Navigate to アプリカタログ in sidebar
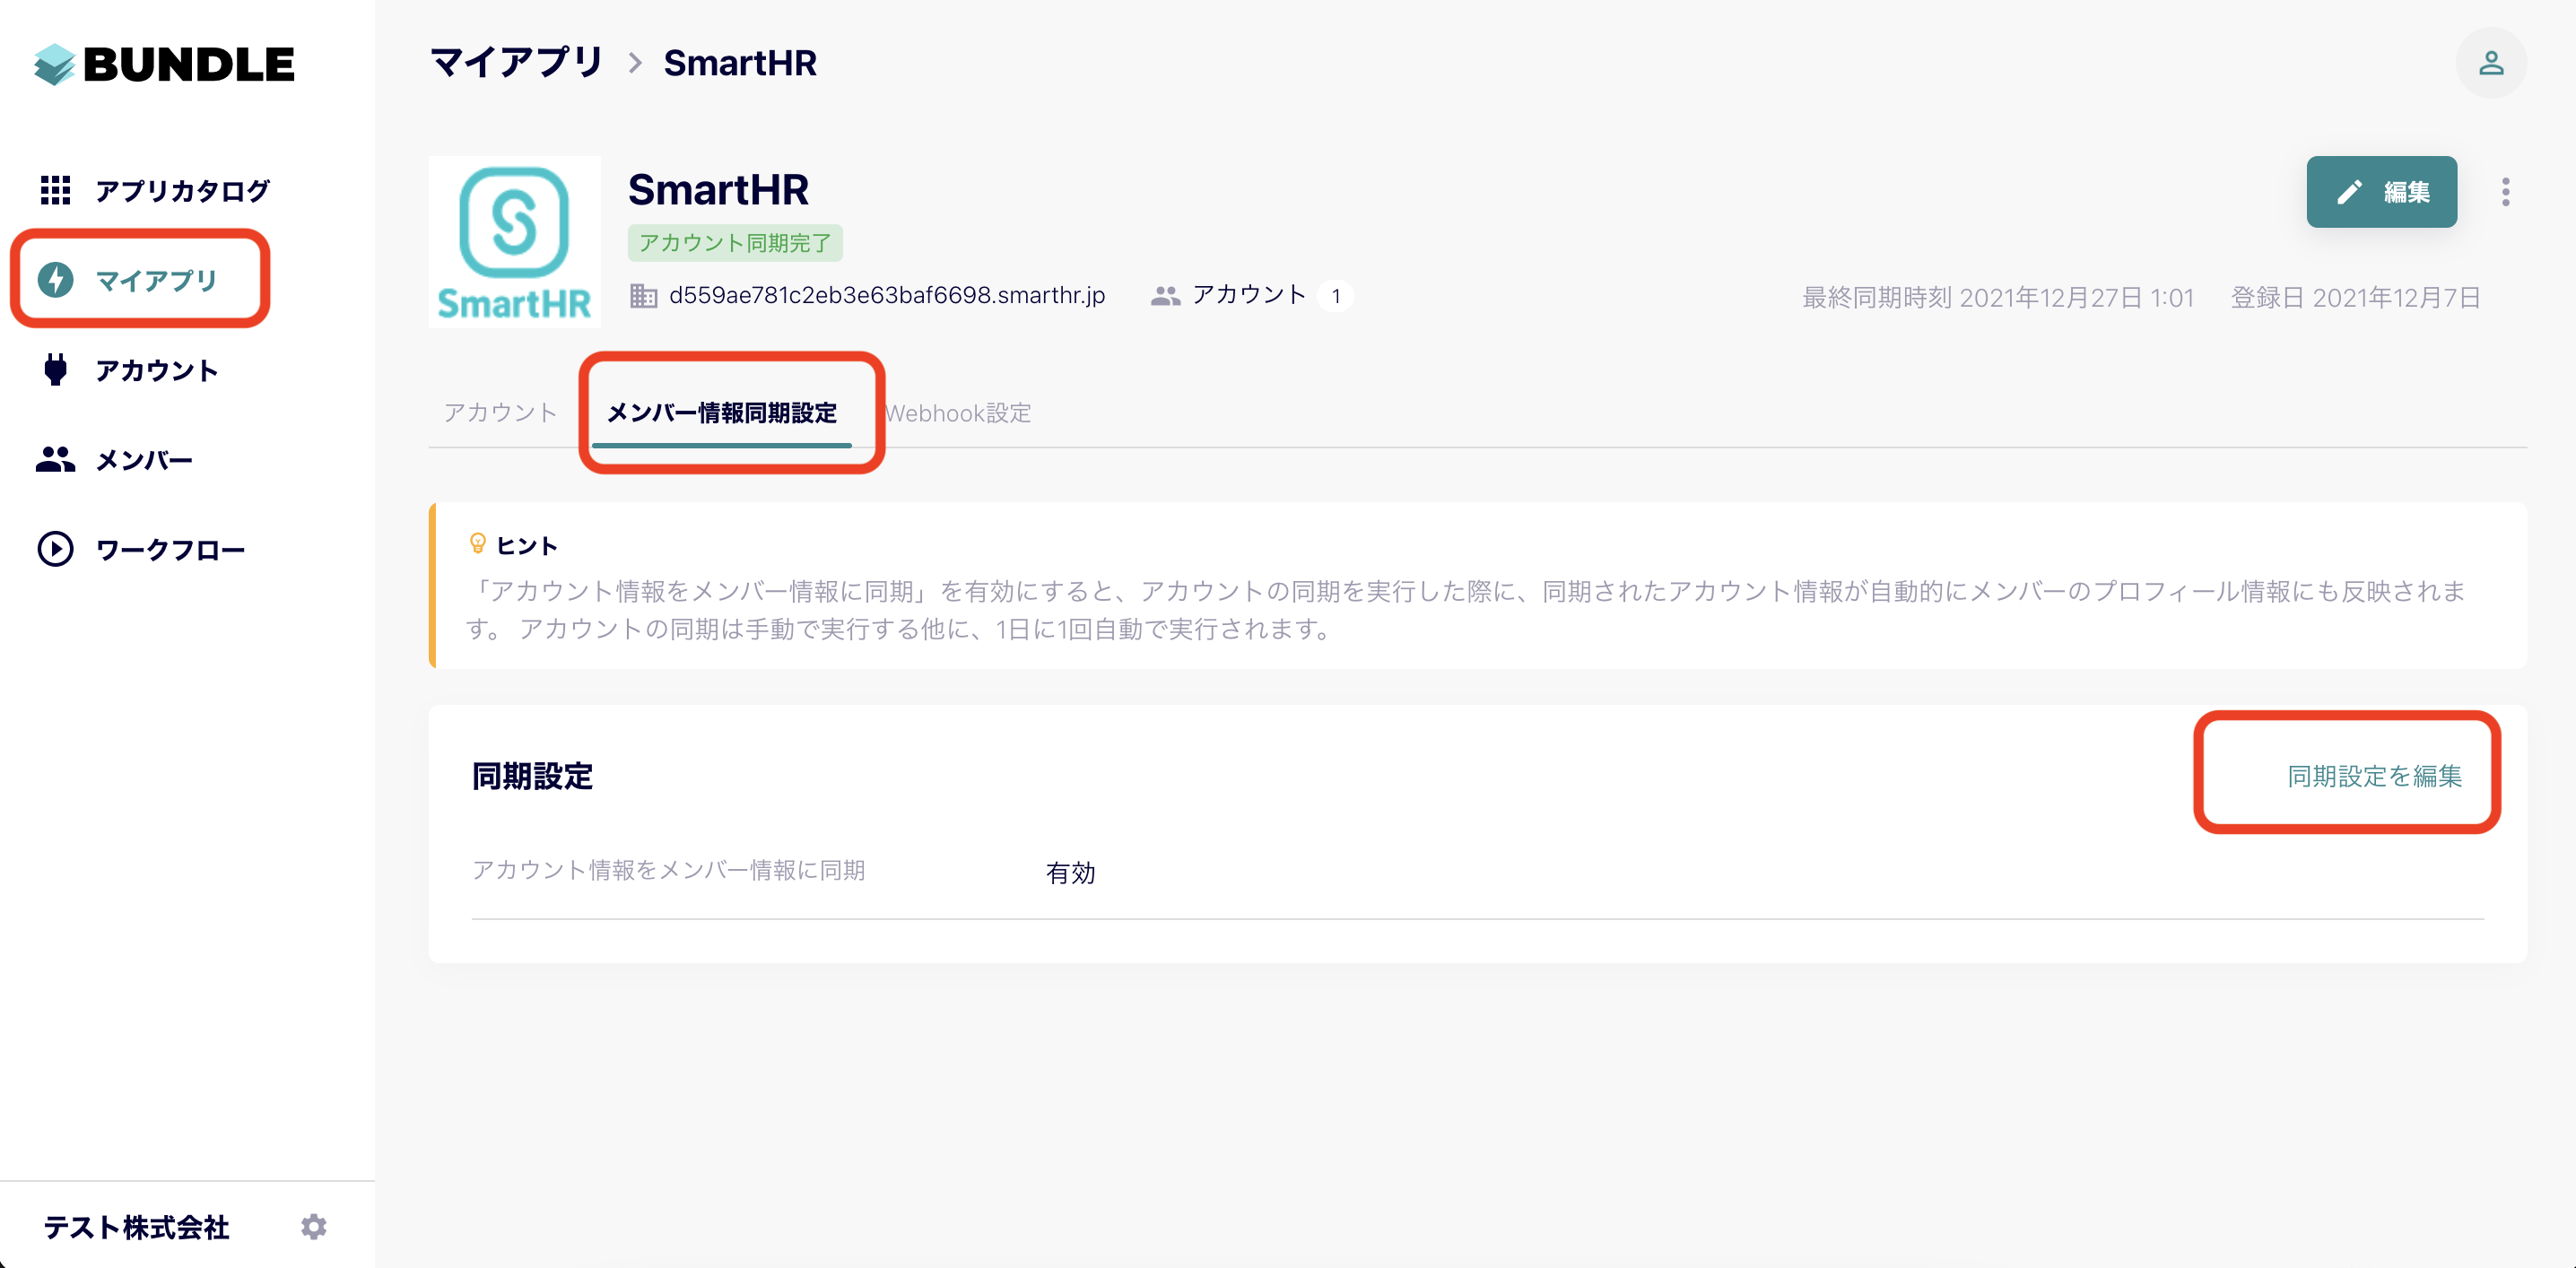2576x1268 pixels. 183,190
